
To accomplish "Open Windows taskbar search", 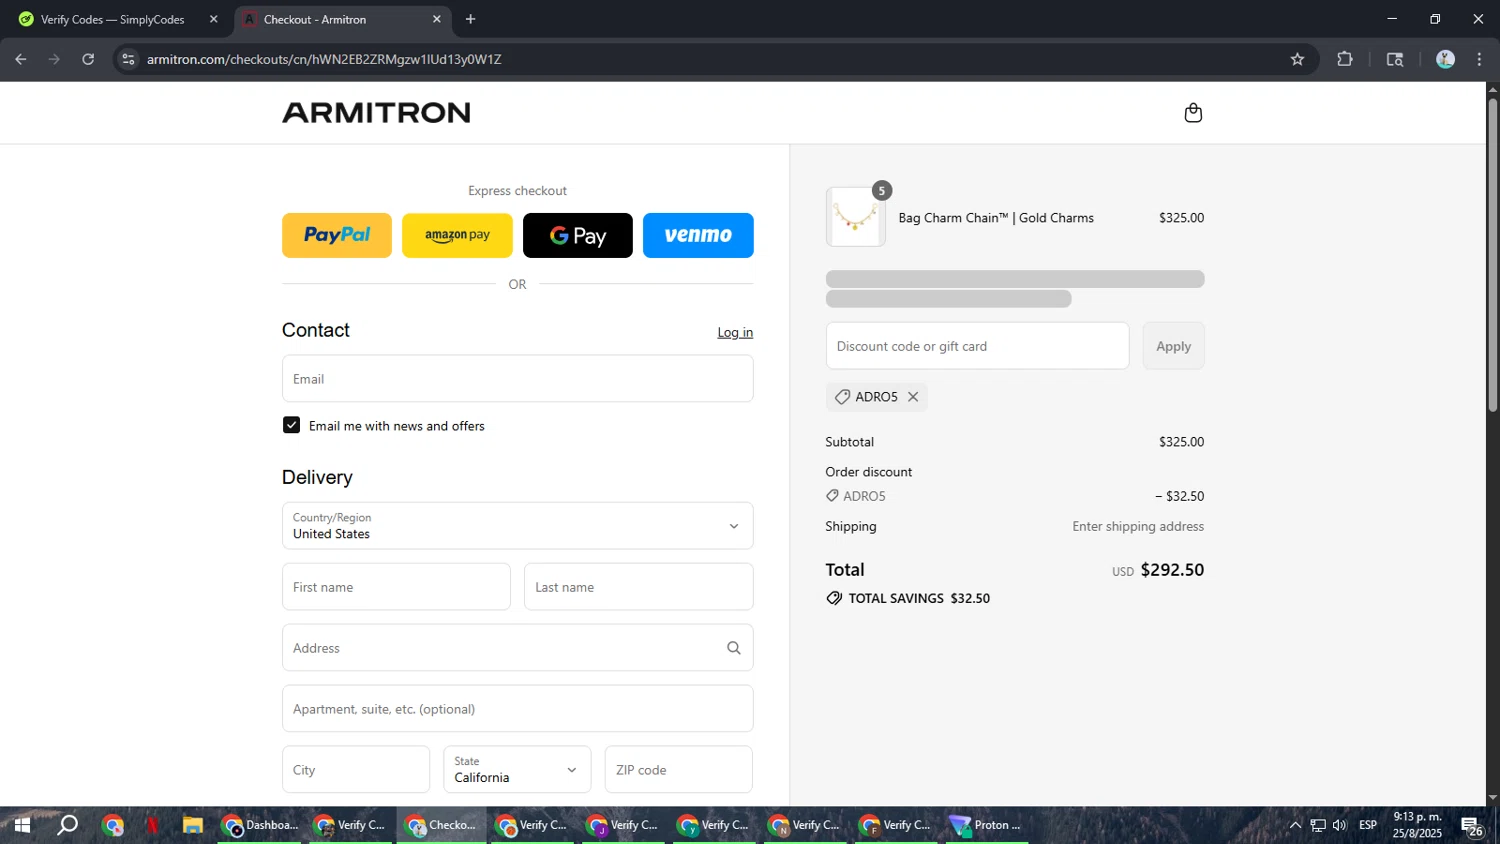I will (67, 825).
